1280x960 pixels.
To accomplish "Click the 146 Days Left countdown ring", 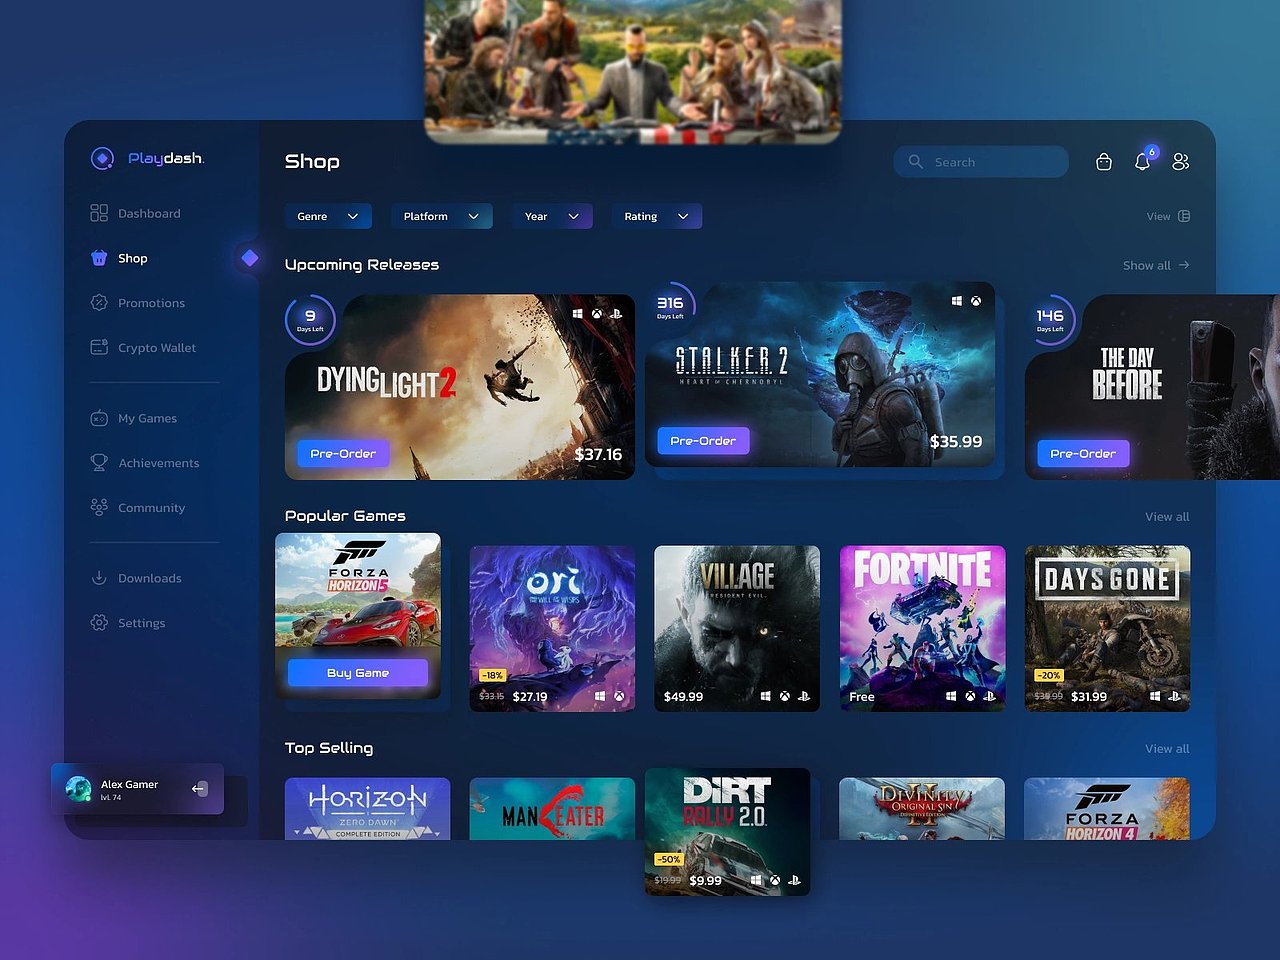I will [x=1050, y=320].
